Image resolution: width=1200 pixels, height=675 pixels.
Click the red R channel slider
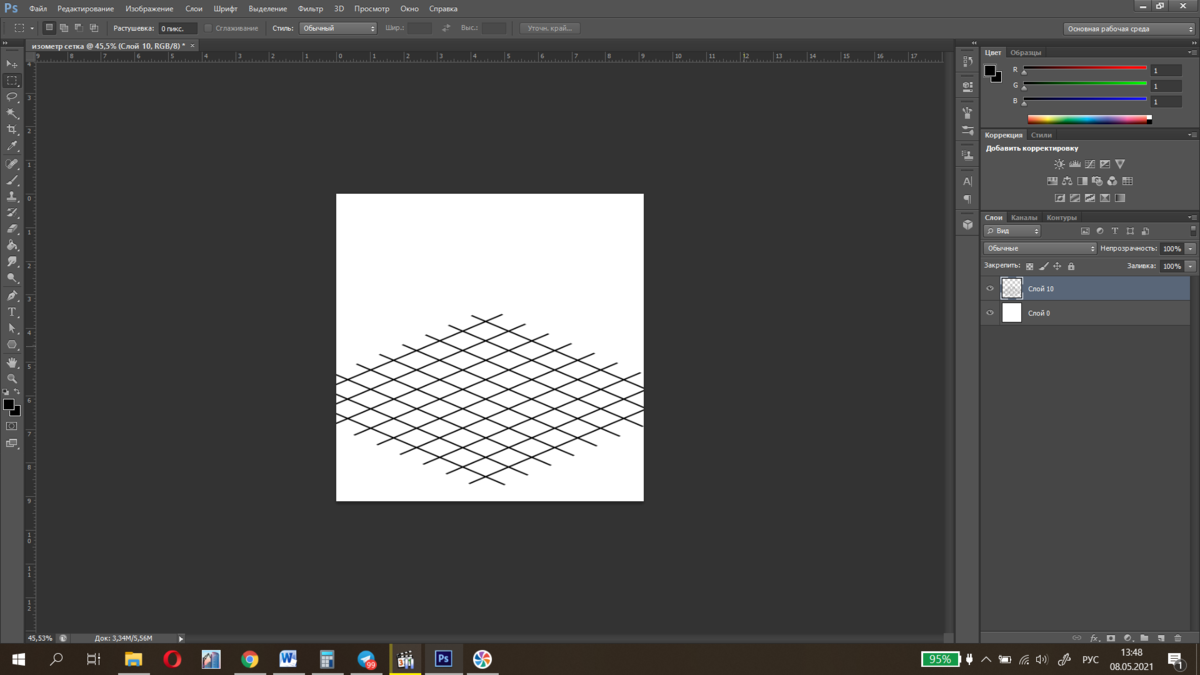(1084, 68)
